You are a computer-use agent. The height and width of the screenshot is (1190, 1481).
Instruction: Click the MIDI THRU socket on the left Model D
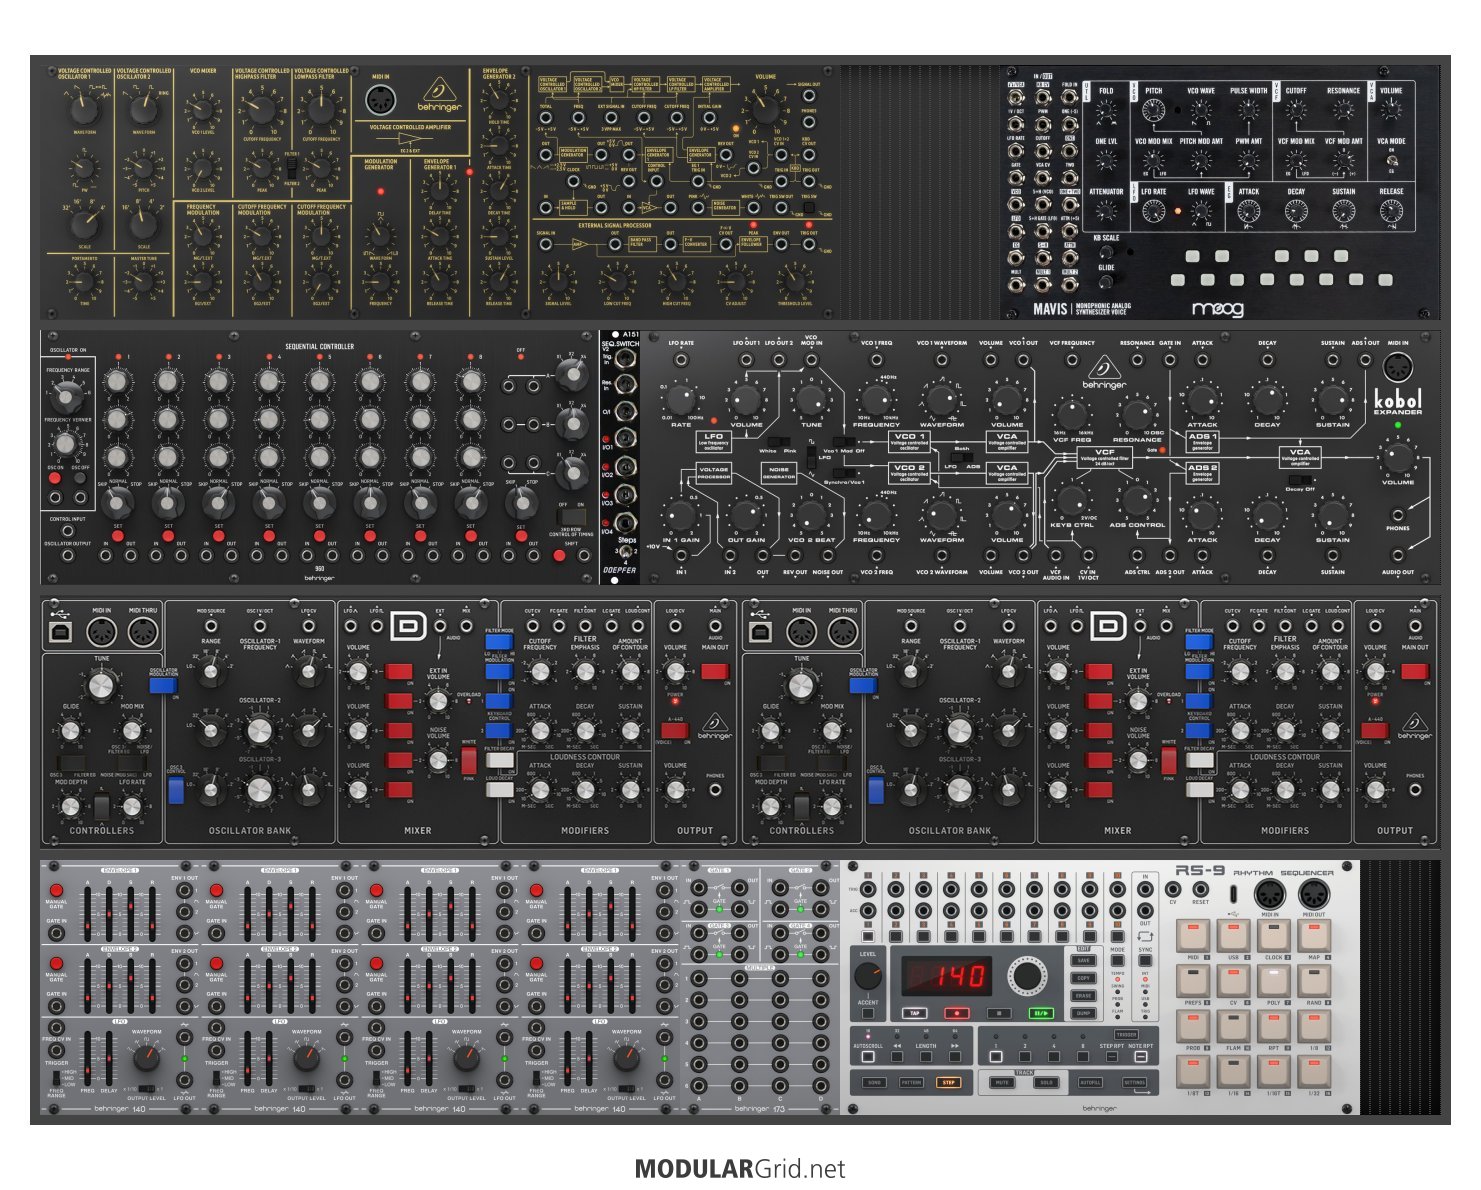143,632
